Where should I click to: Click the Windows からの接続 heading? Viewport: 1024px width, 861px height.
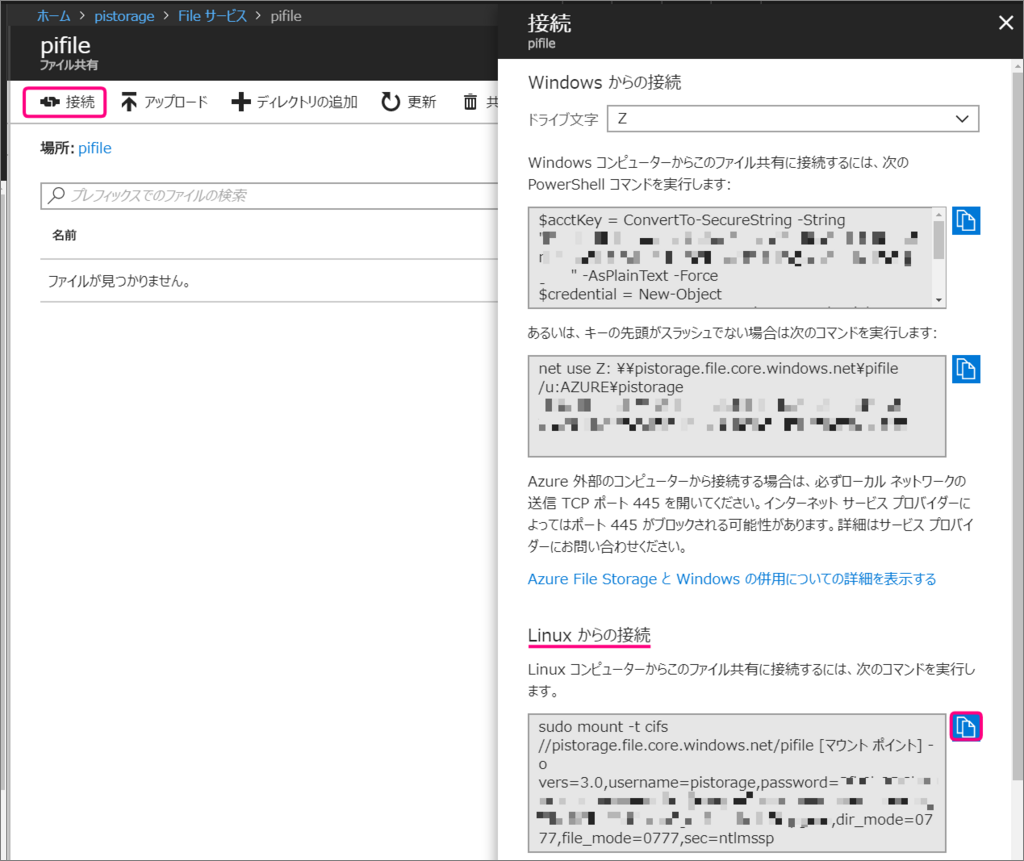605,82
